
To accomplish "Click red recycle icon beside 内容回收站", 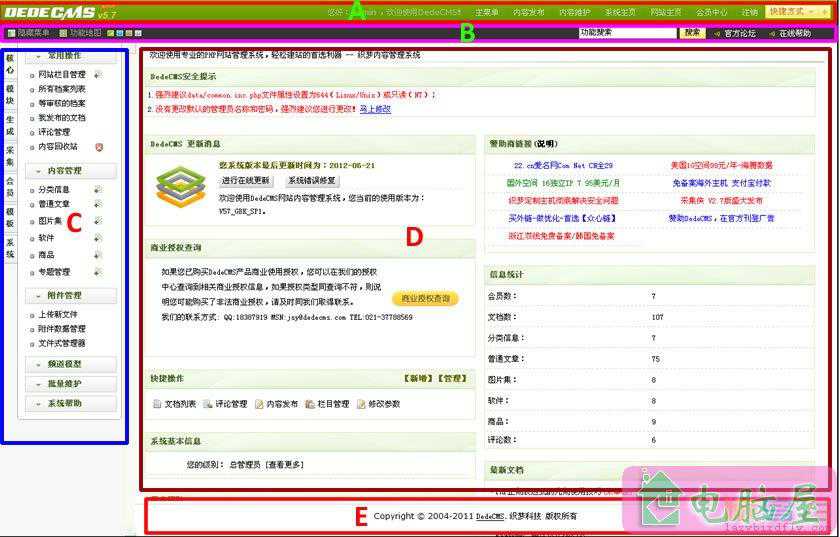I will point(99,147).
